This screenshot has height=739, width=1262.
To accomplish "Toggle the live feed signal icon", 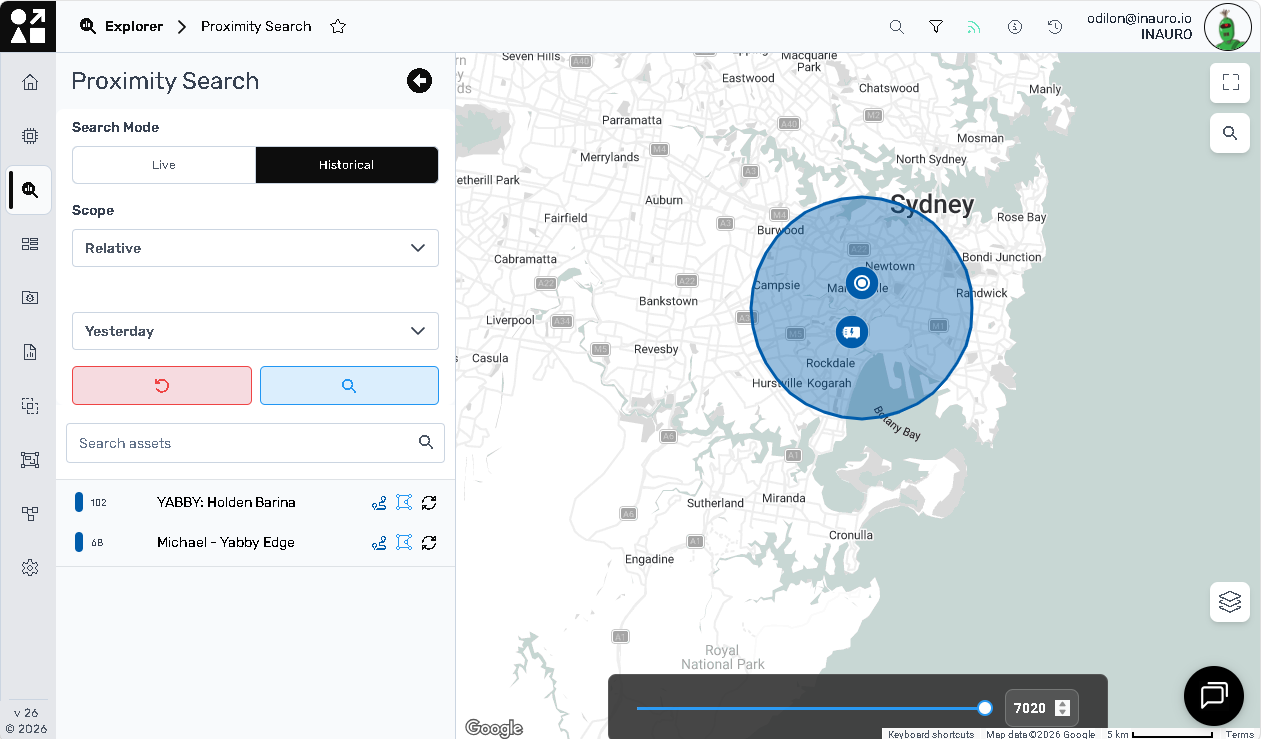I will 974,27.
